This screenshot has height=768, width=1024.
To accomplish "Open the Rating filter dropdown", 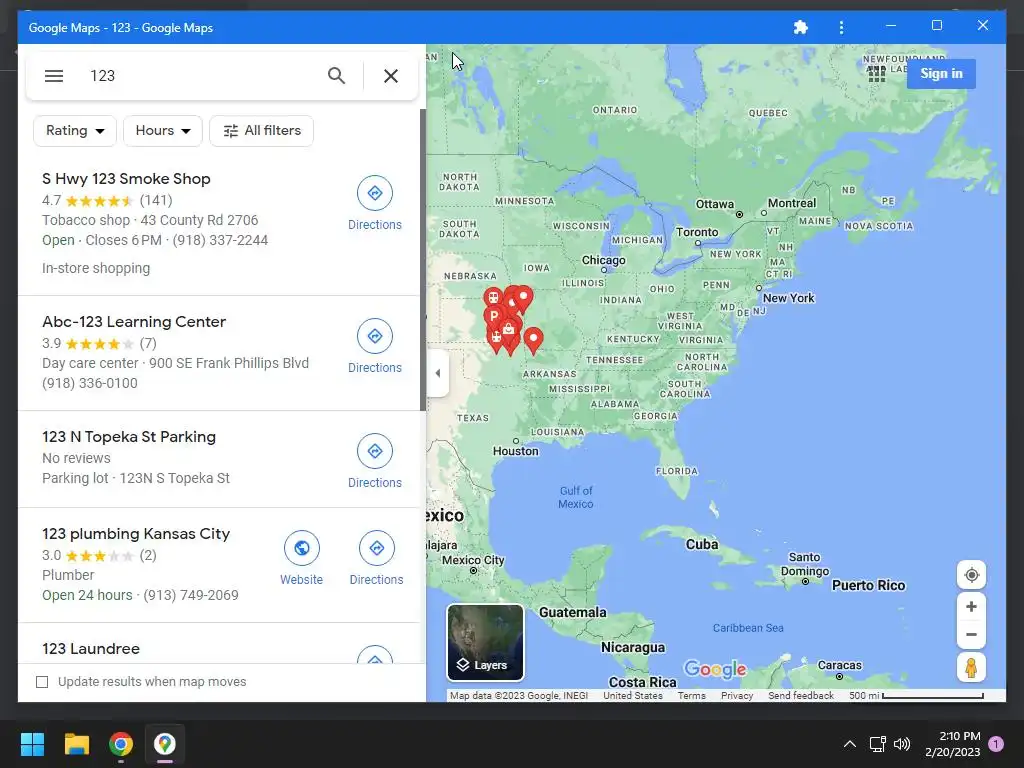I will click(x=74, y=131).
